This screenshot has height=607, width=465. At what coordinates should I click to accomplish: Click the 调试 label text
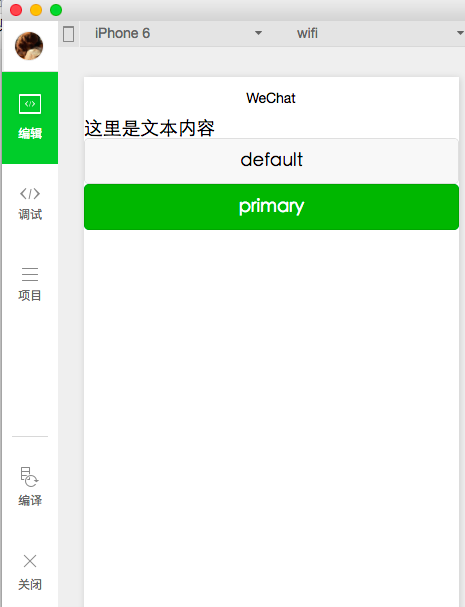coord(30,214)
